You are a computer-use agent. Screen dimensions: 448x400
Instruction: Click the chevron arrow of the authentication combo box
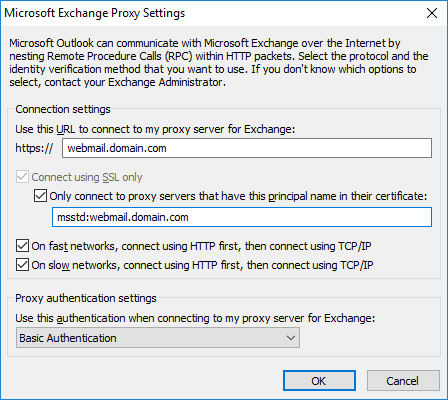pos(291,338)
